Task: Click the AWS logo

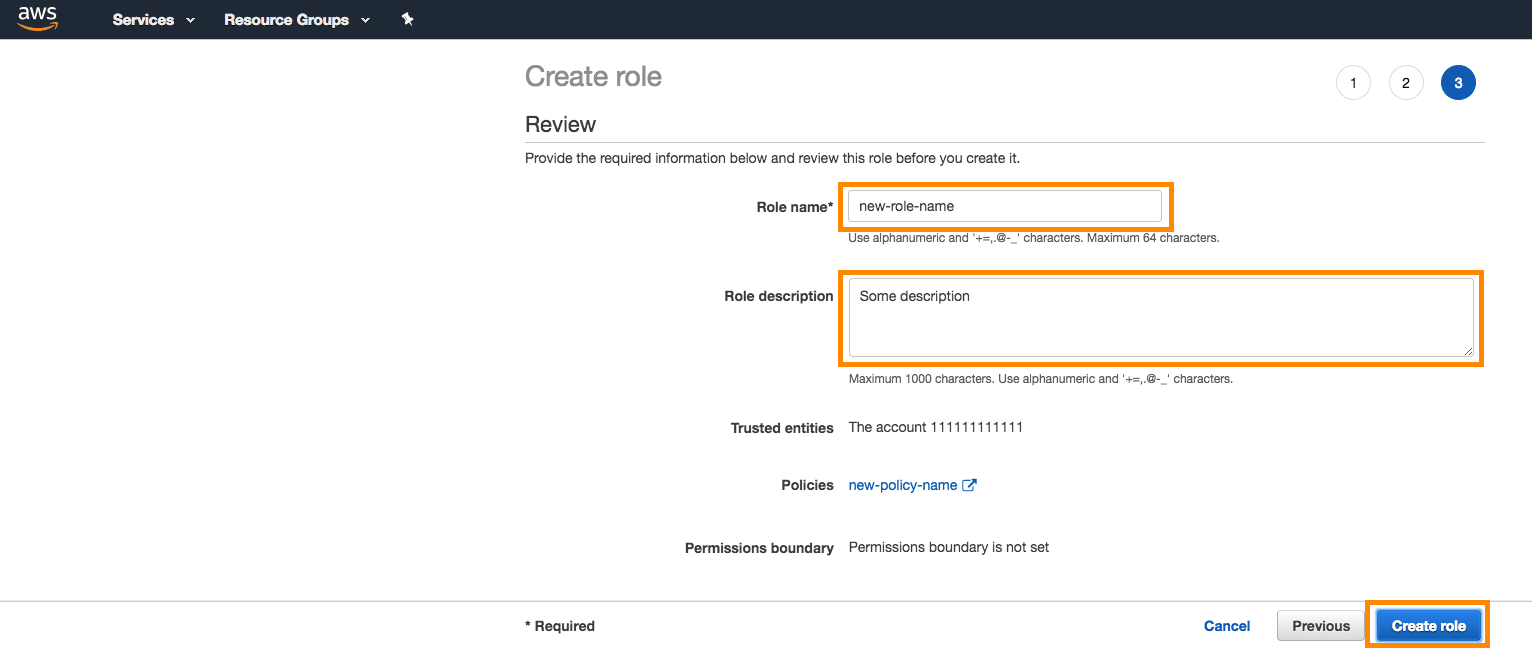Action: pos(37,19)
